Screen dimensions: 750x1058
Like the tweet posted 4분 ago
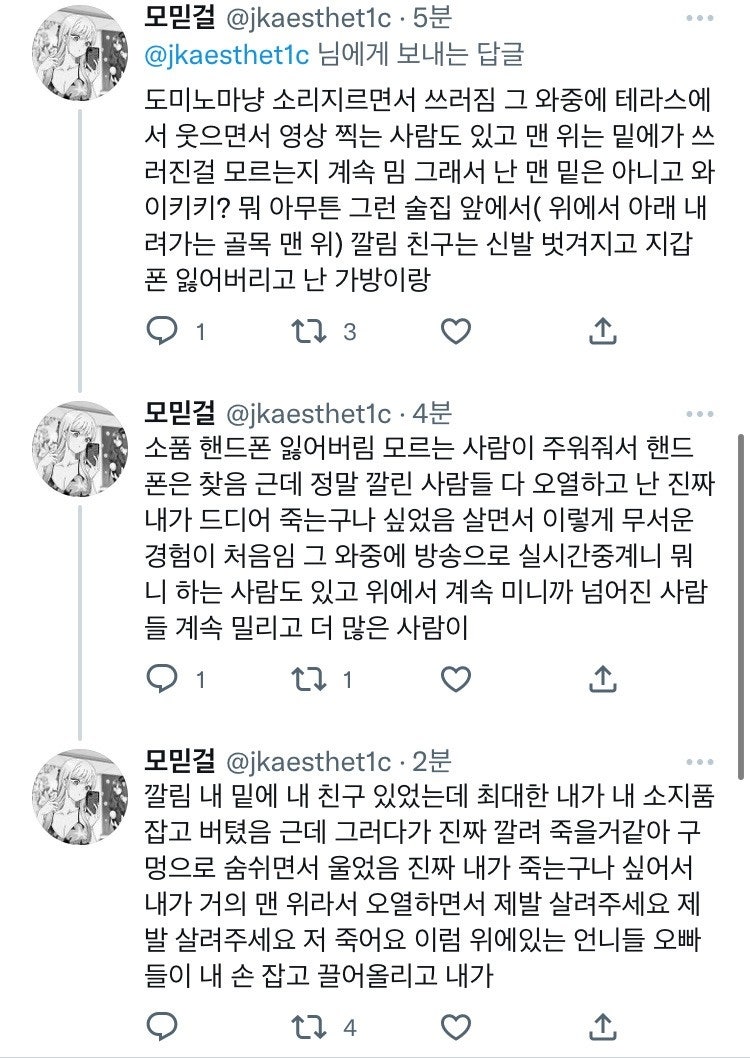click(x=456, y=680)
